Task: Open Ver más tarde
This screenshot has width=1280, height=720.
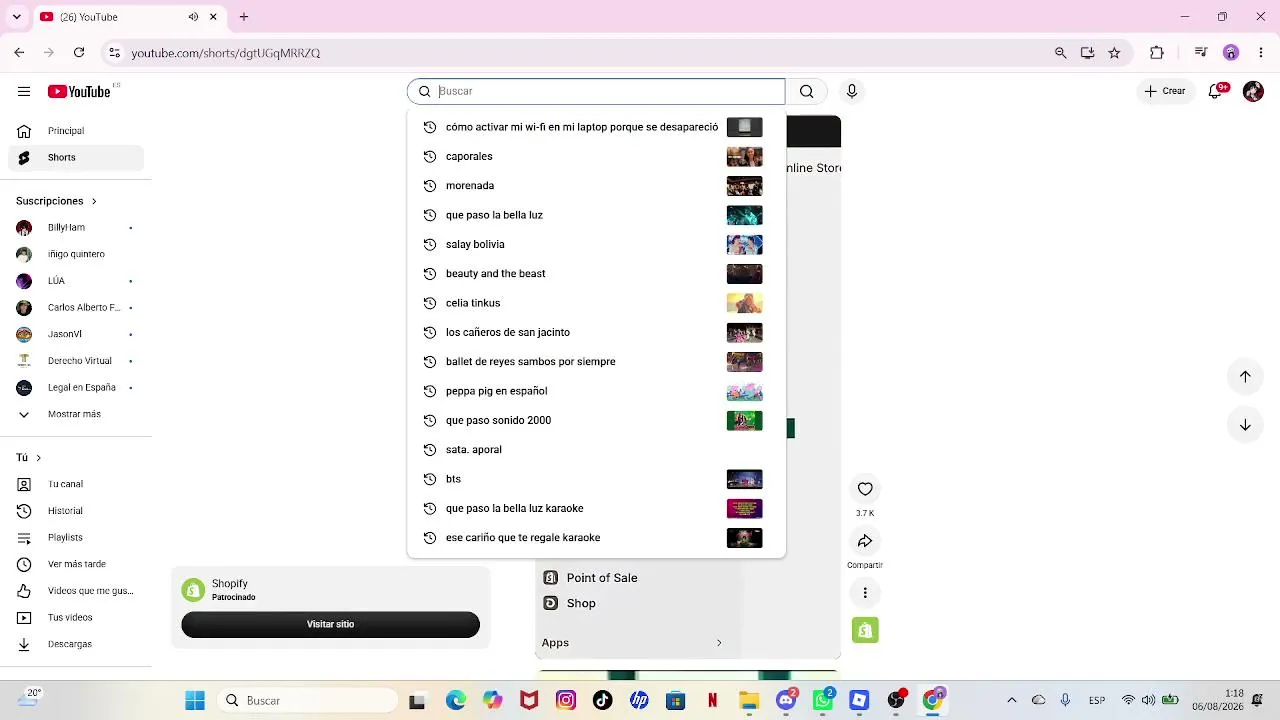Action: pos(76,564)
